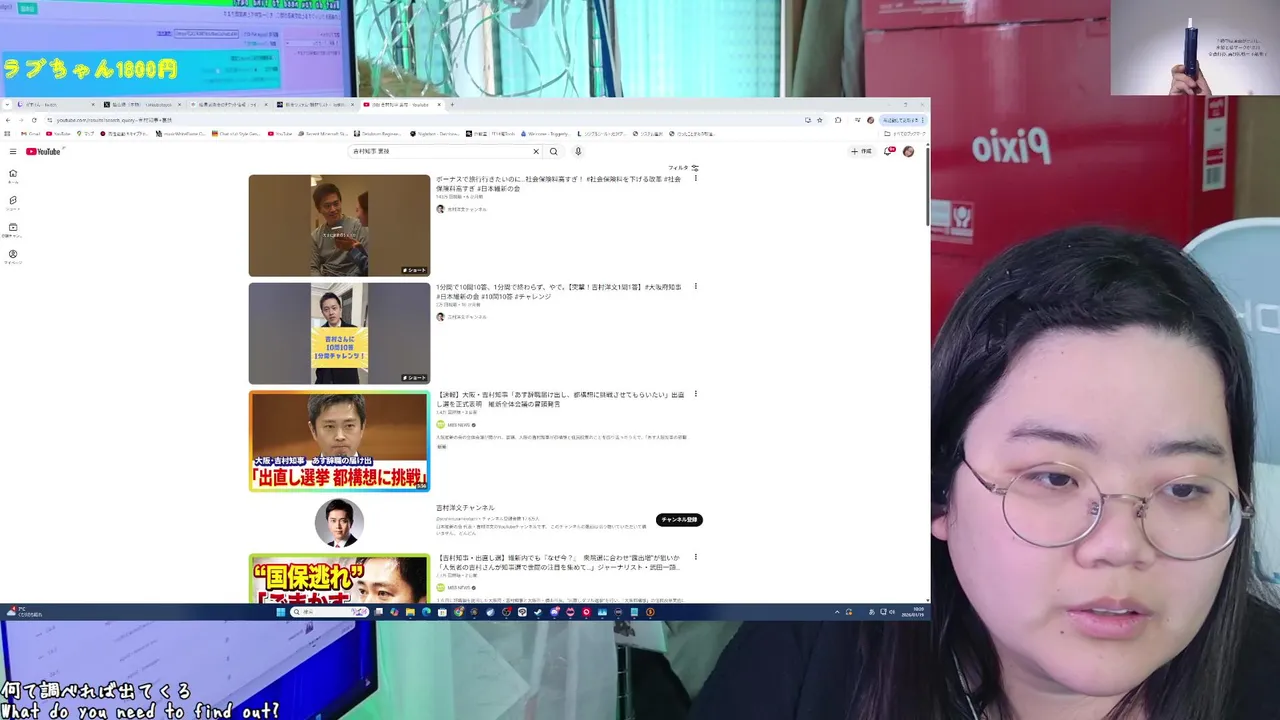Open more options for the ボーナスで旅行 video
The height and width of the screenshot is (720, 1280).
696,179
